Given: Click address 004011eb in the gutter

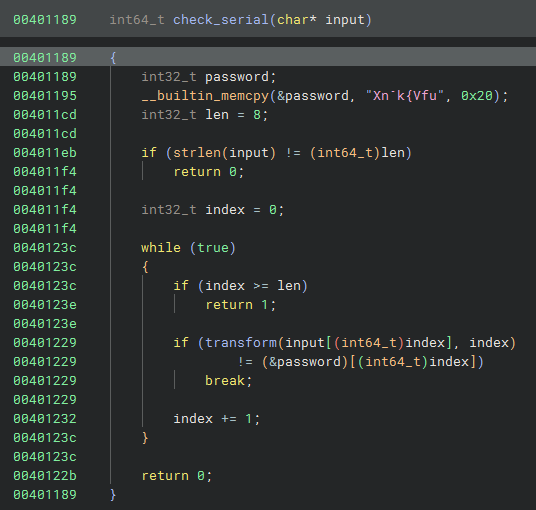Looking at the screenshot, I should [x=45, y=152].
